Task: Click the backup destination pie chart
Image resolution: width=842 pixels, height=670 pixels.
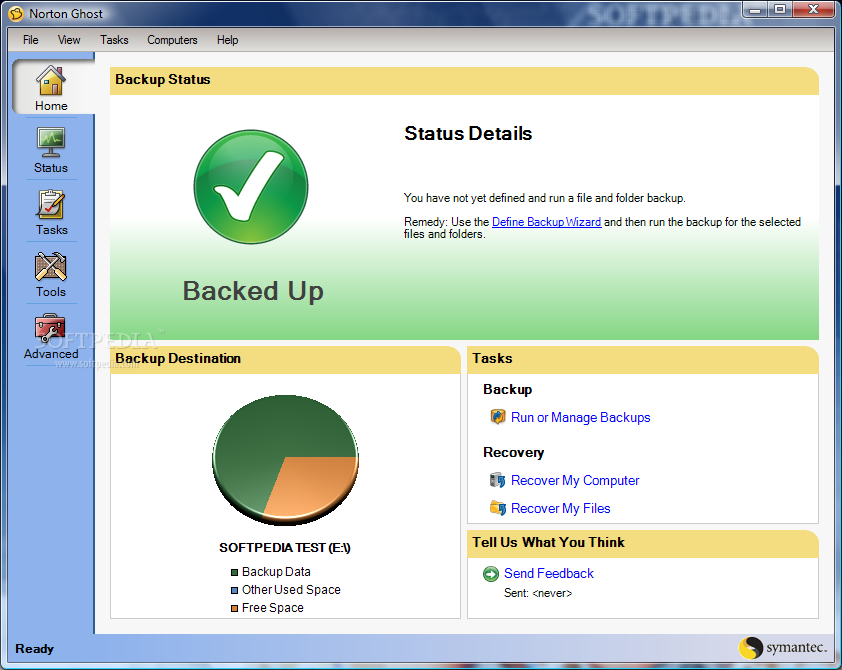Action: (285, 460)
